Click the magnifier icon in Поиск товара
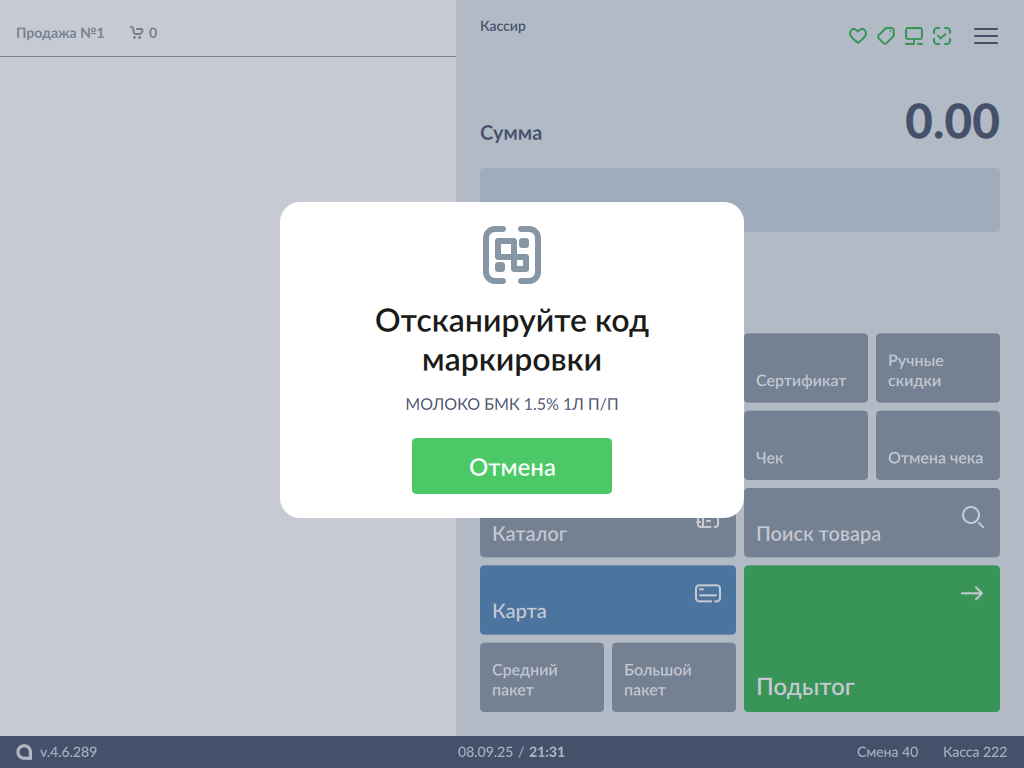 click(x=972, y=517)
